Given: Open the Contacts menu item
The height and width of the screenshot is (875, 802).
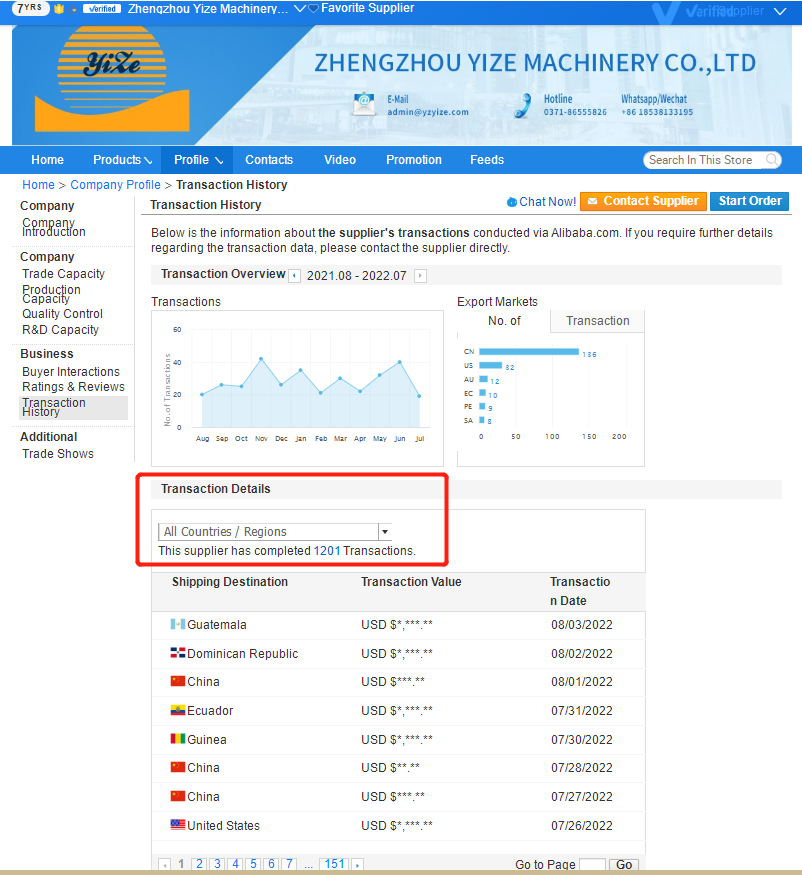Looking at the screenshot, I should coord(269,160).
